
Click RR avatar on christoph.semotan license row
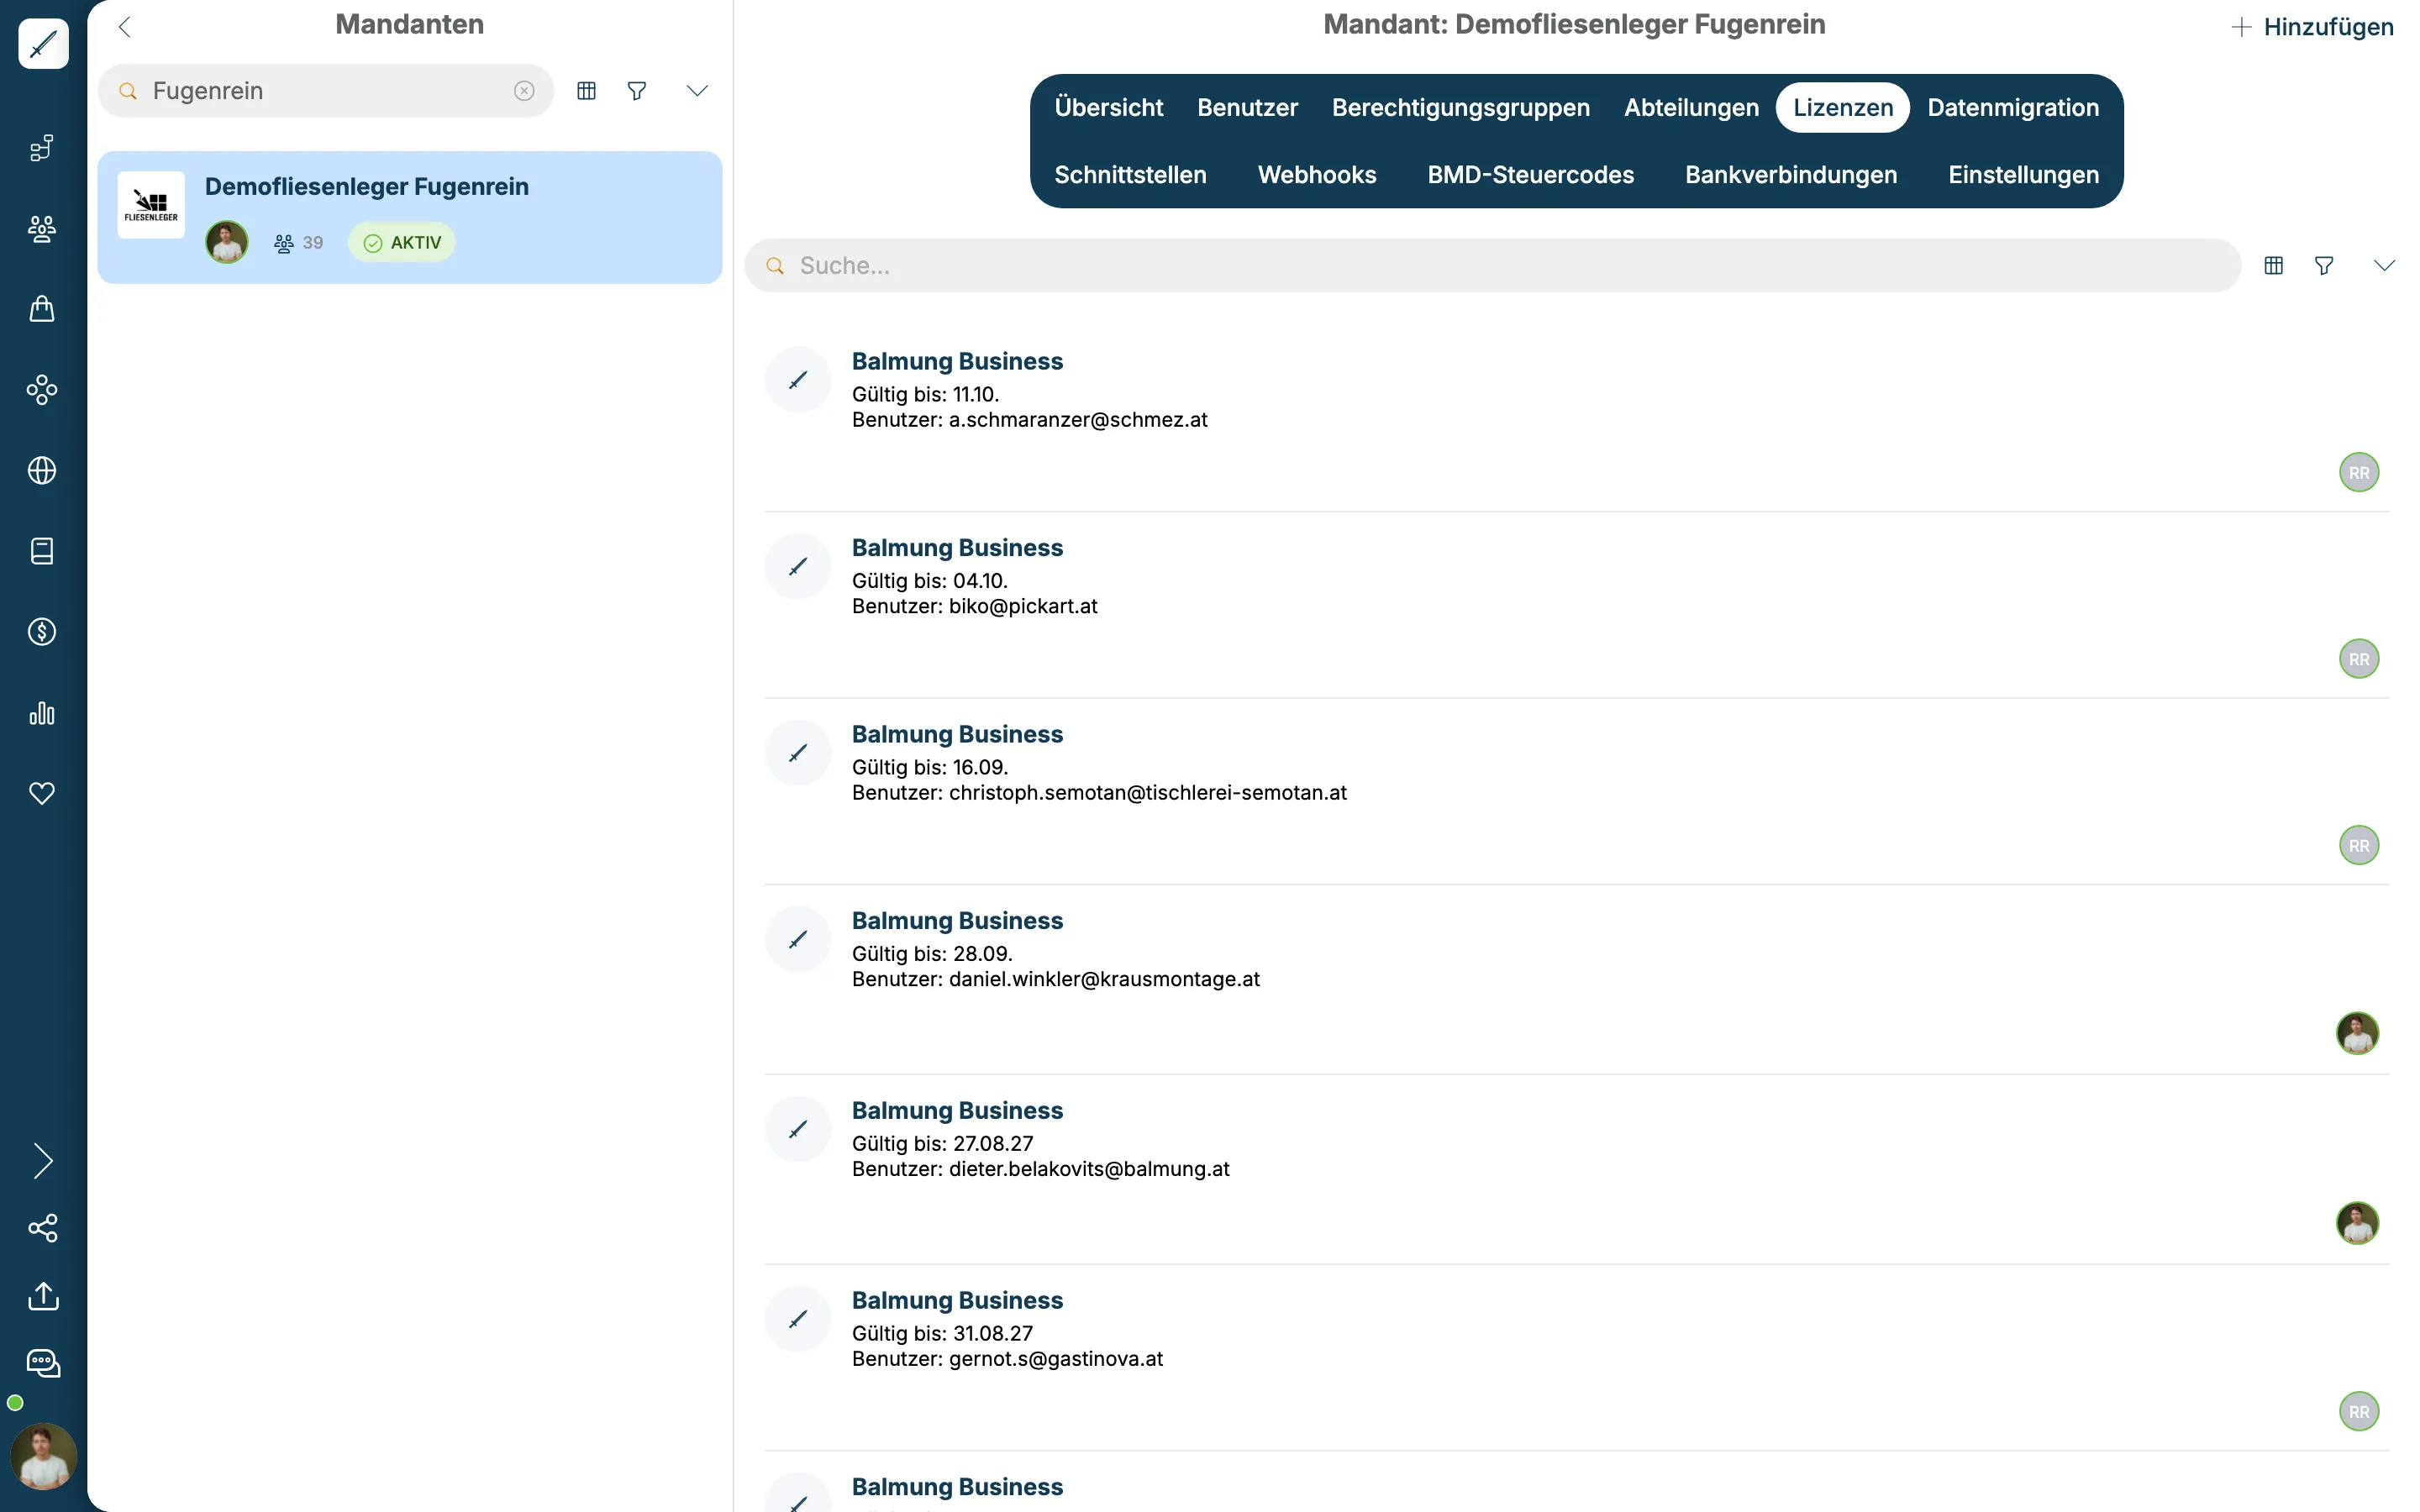pos(2359,846)
